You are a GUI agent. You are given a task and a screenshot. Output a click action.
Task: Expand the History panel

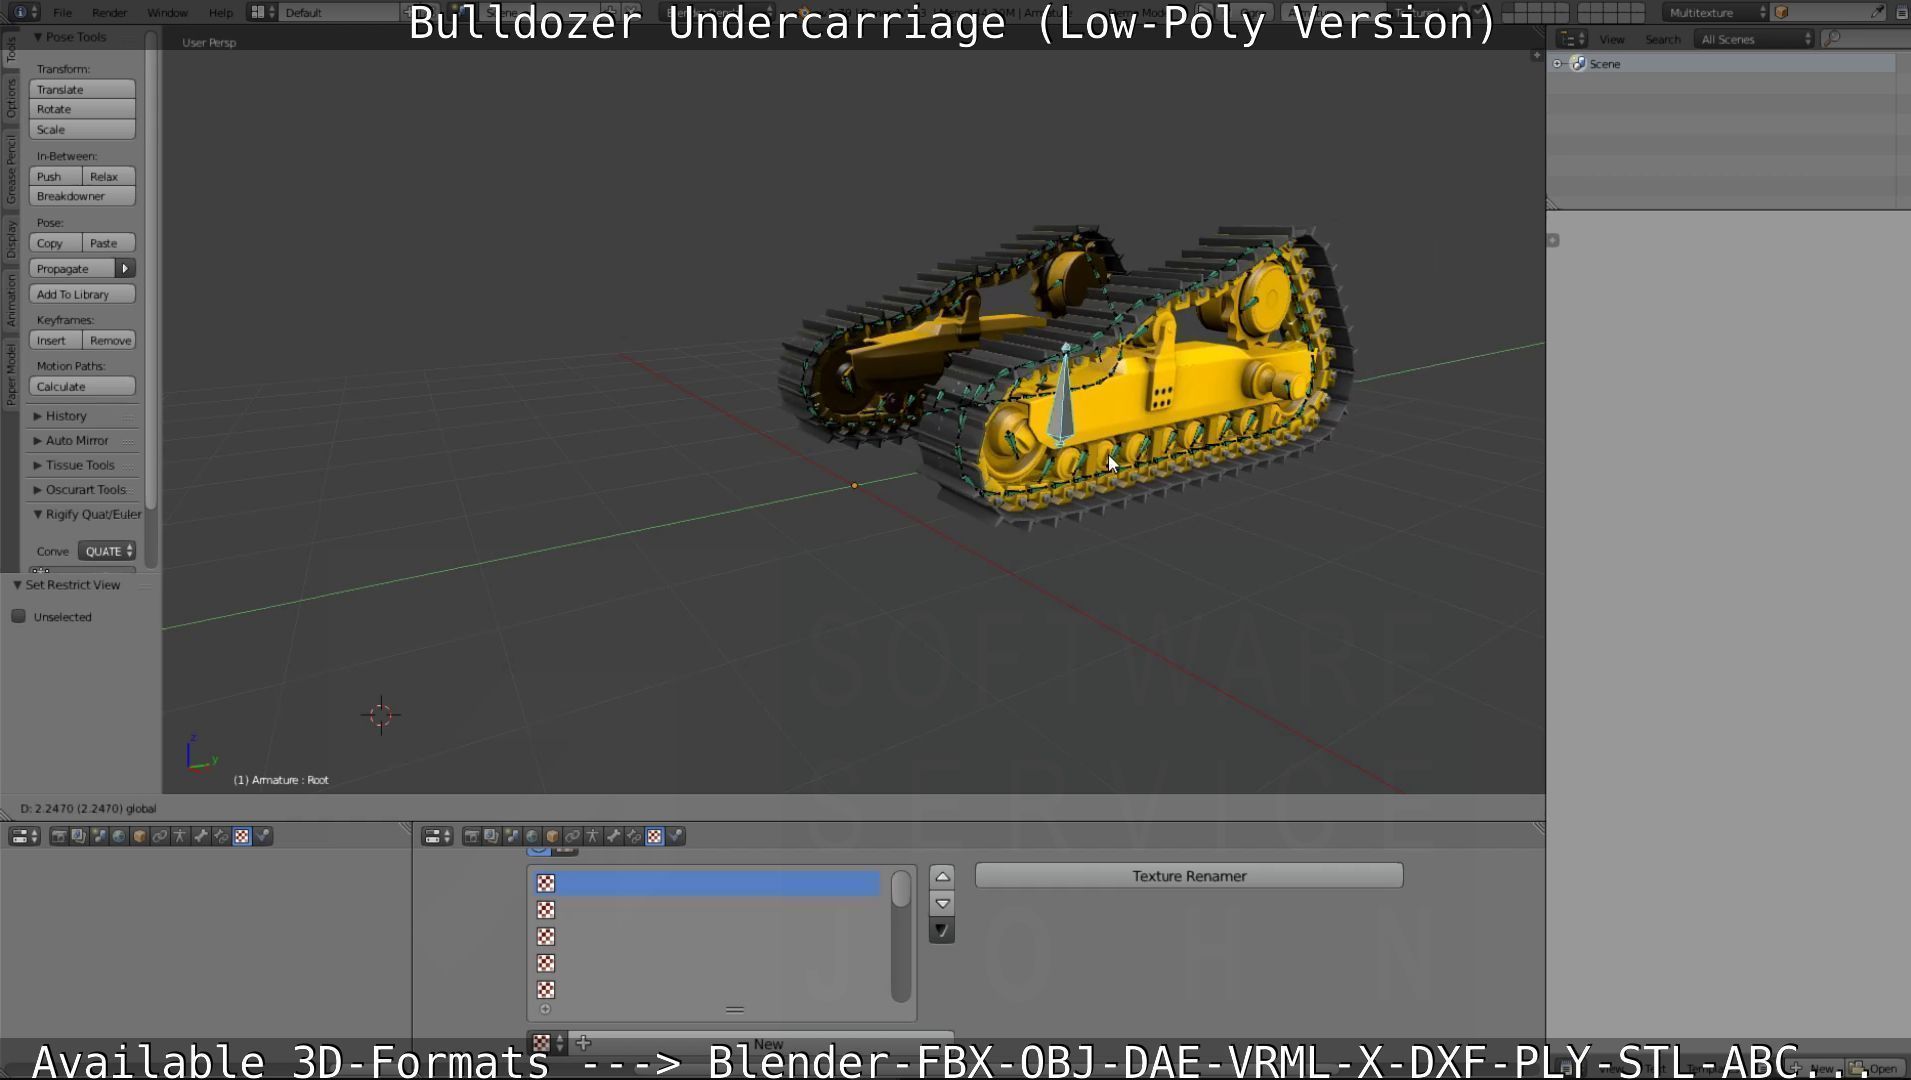pyautogui.click(x=38, y=416)
